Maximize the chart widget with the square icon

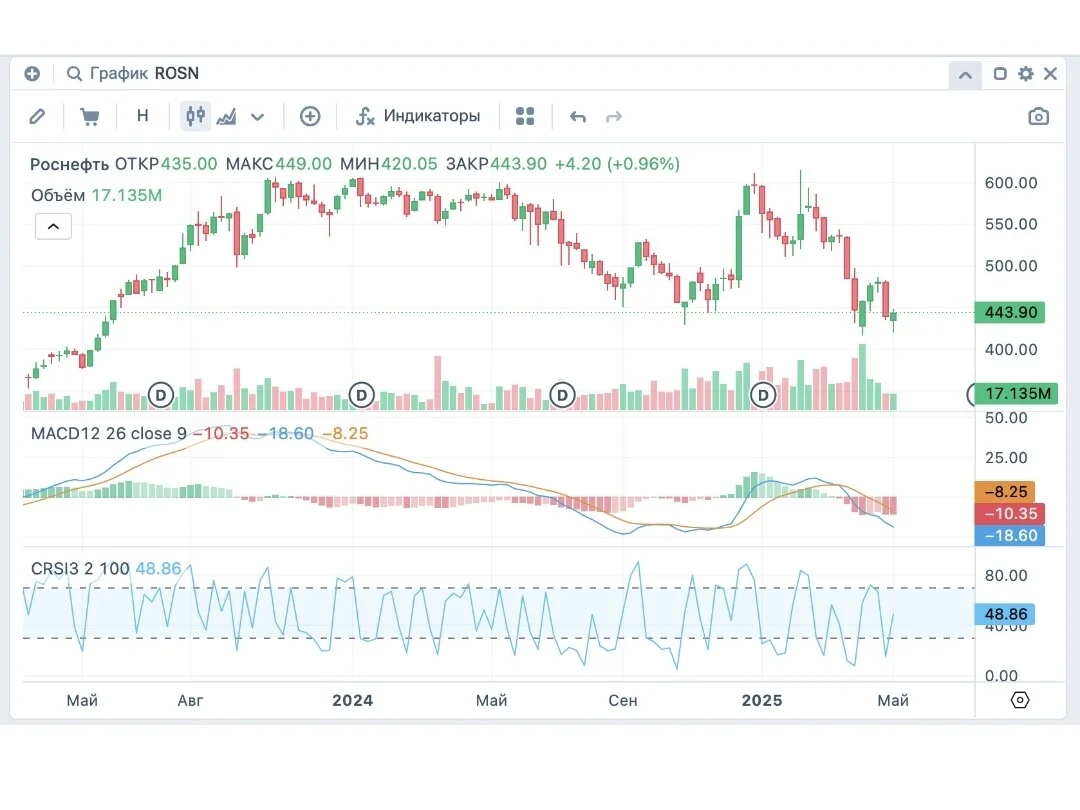point(1000,74)
